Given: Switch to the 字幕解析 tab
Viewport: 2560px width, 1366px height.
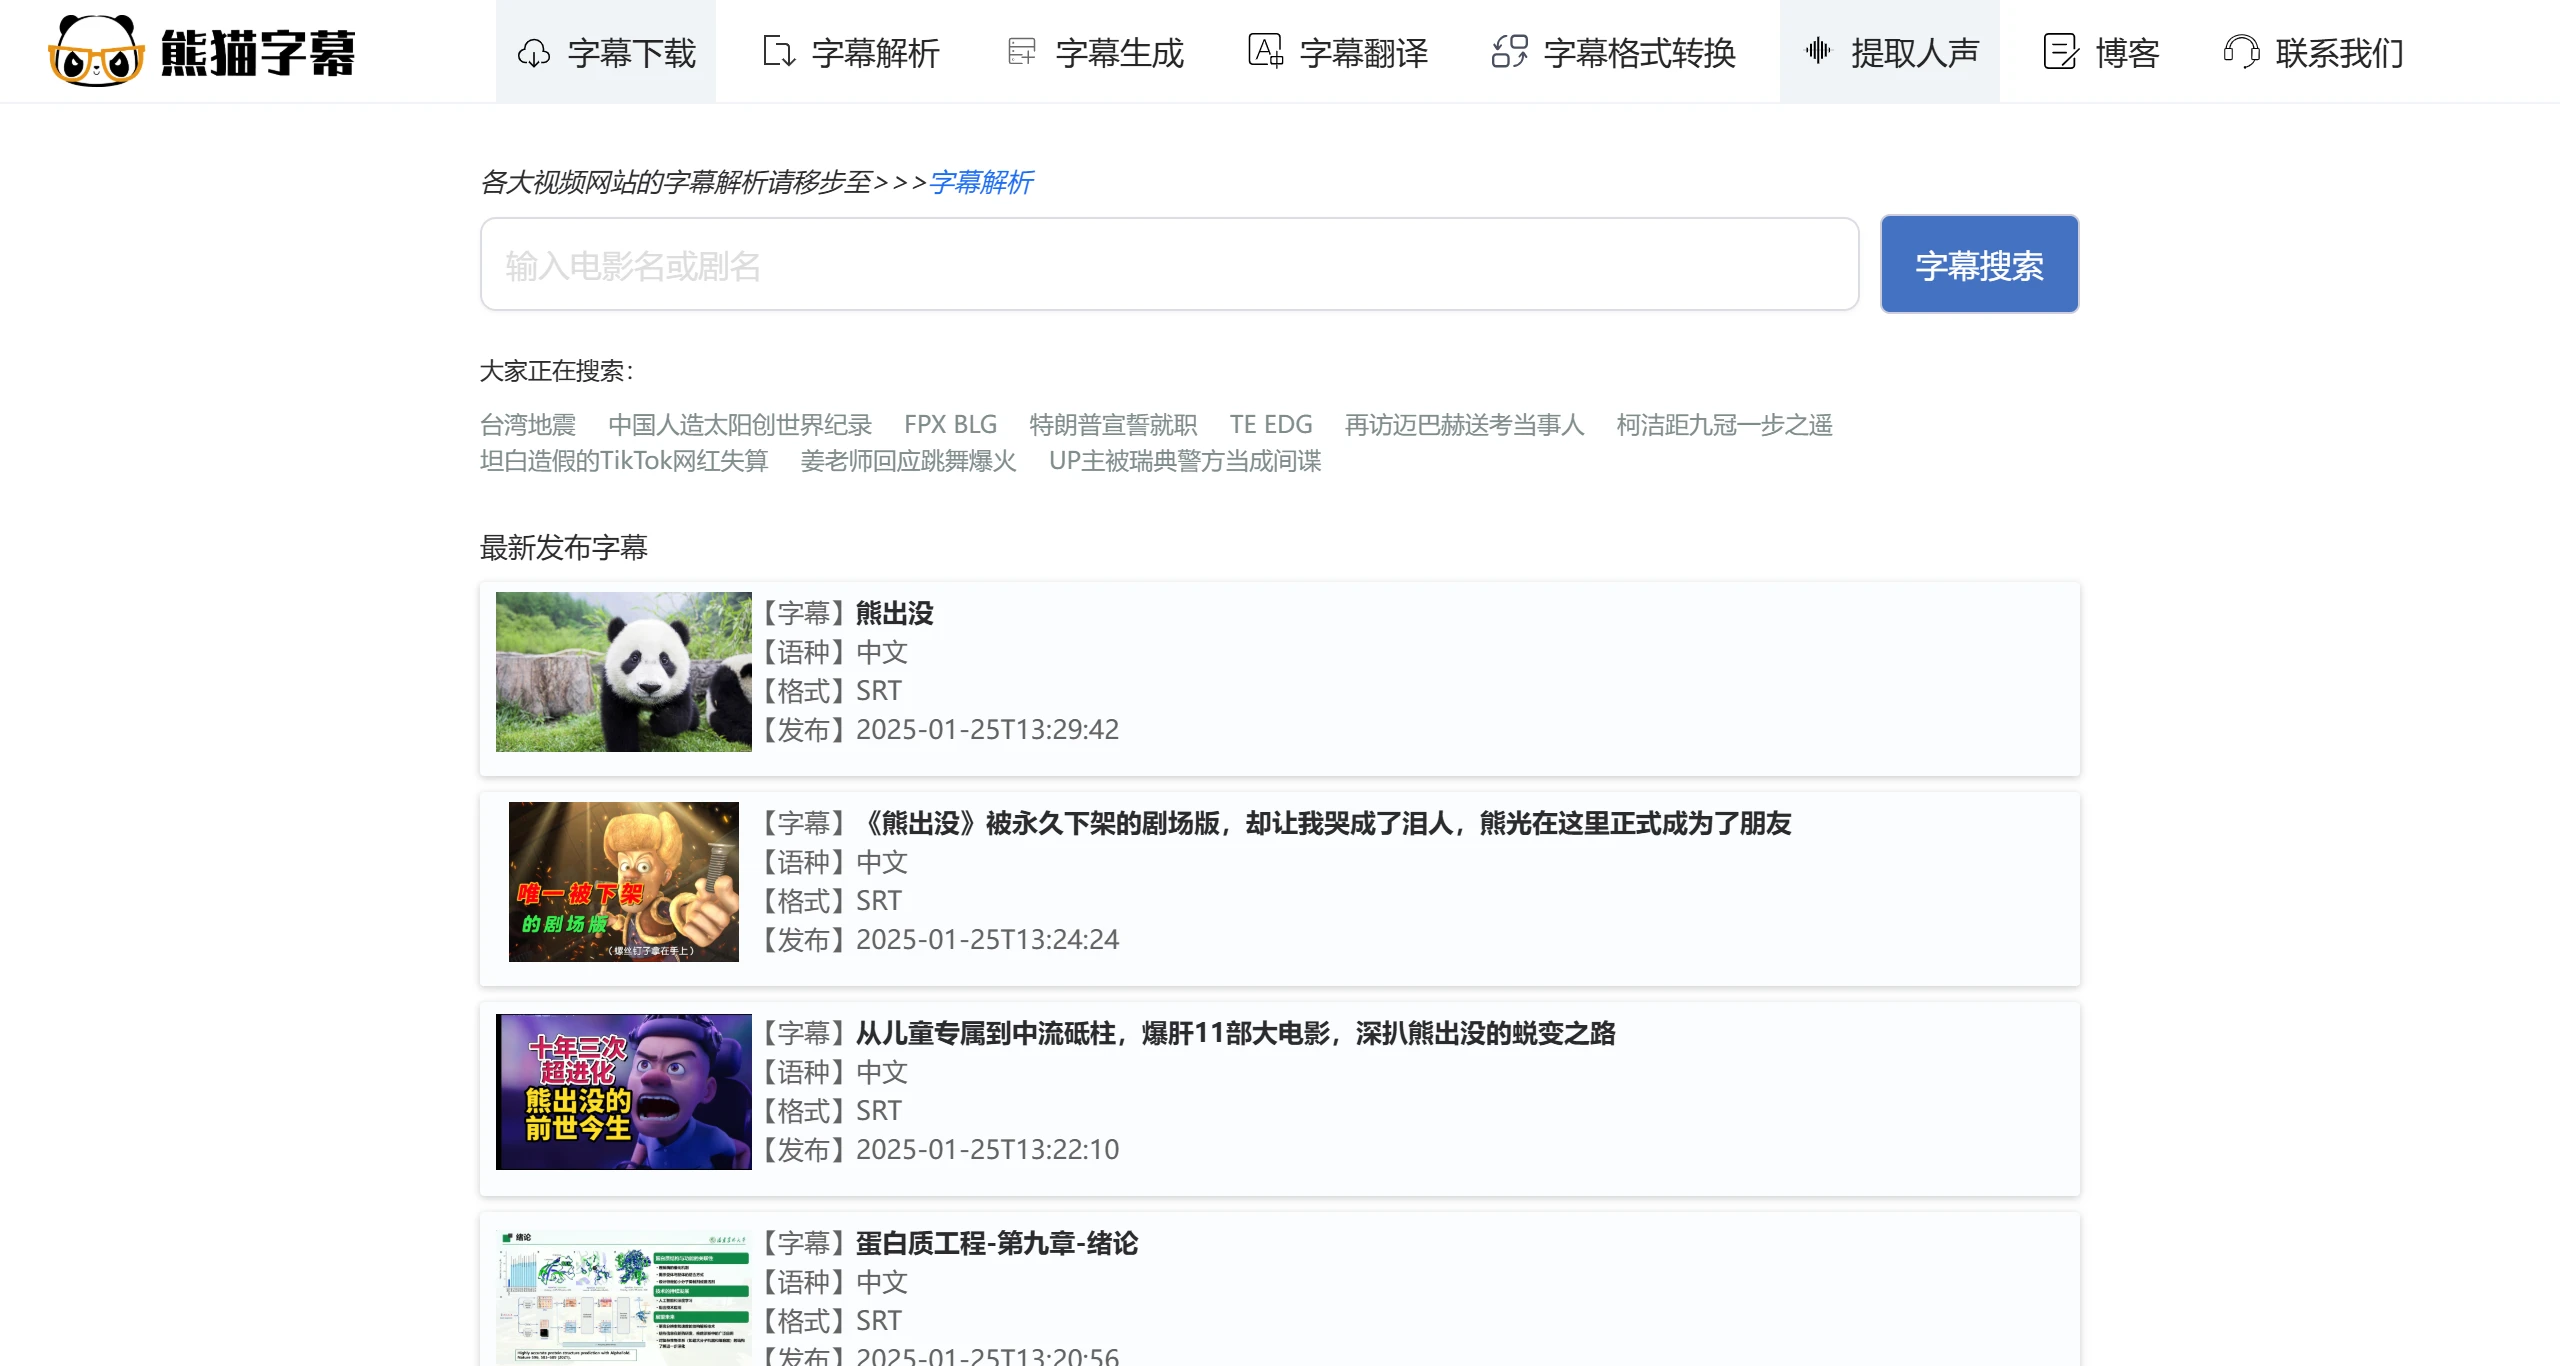Looking at the screenshot, I should coord(849,53).
